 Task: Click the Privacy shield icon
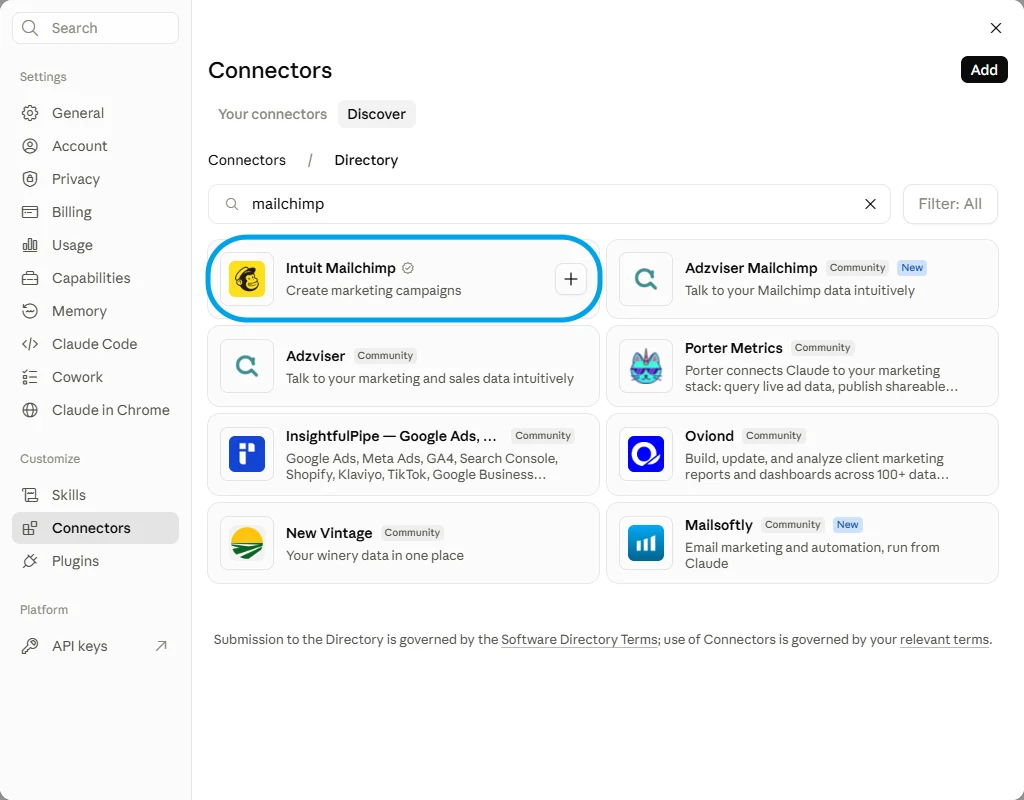pos(30,179)
